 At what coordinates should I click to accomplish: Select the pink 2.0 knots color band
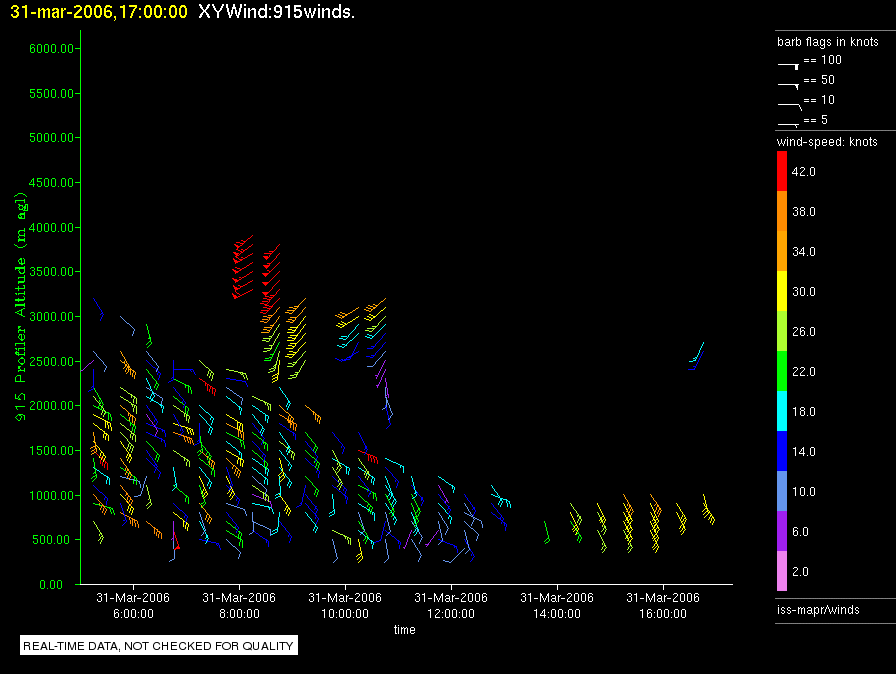point(782,571)
